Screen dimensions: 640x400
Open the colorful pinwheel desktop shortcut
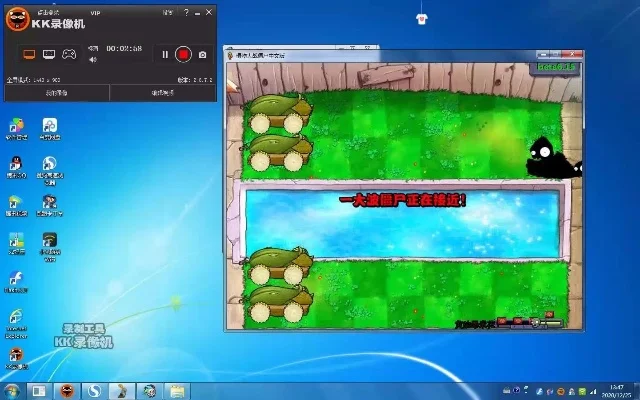[x=16, y=129]
